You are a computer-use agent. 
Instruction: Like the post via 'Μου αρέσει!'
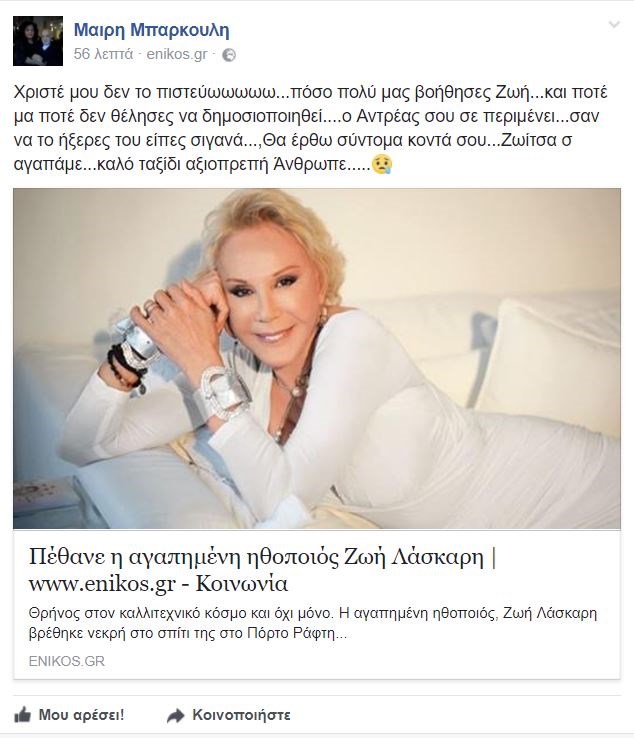(81, 715)
